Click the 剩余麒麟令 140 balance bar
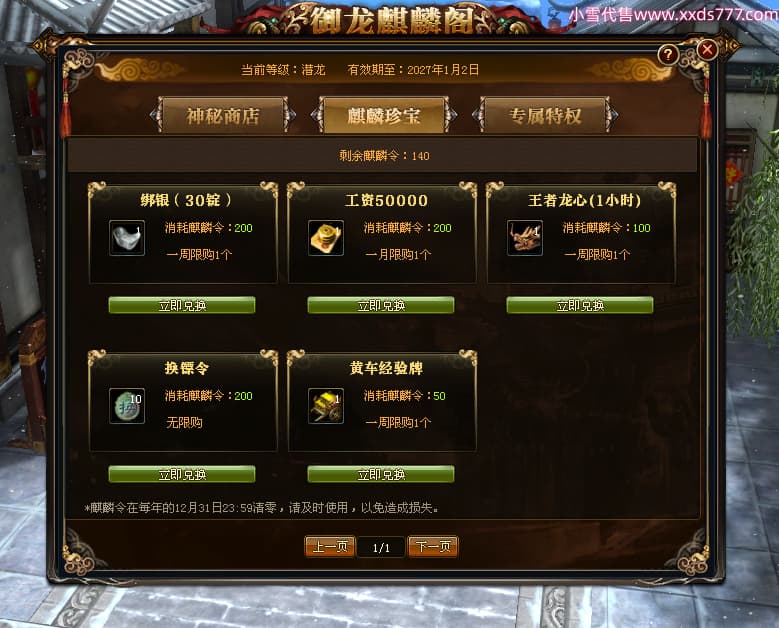Image resolution: width=779 pixels, height=628 pixels. pos(383,156)
